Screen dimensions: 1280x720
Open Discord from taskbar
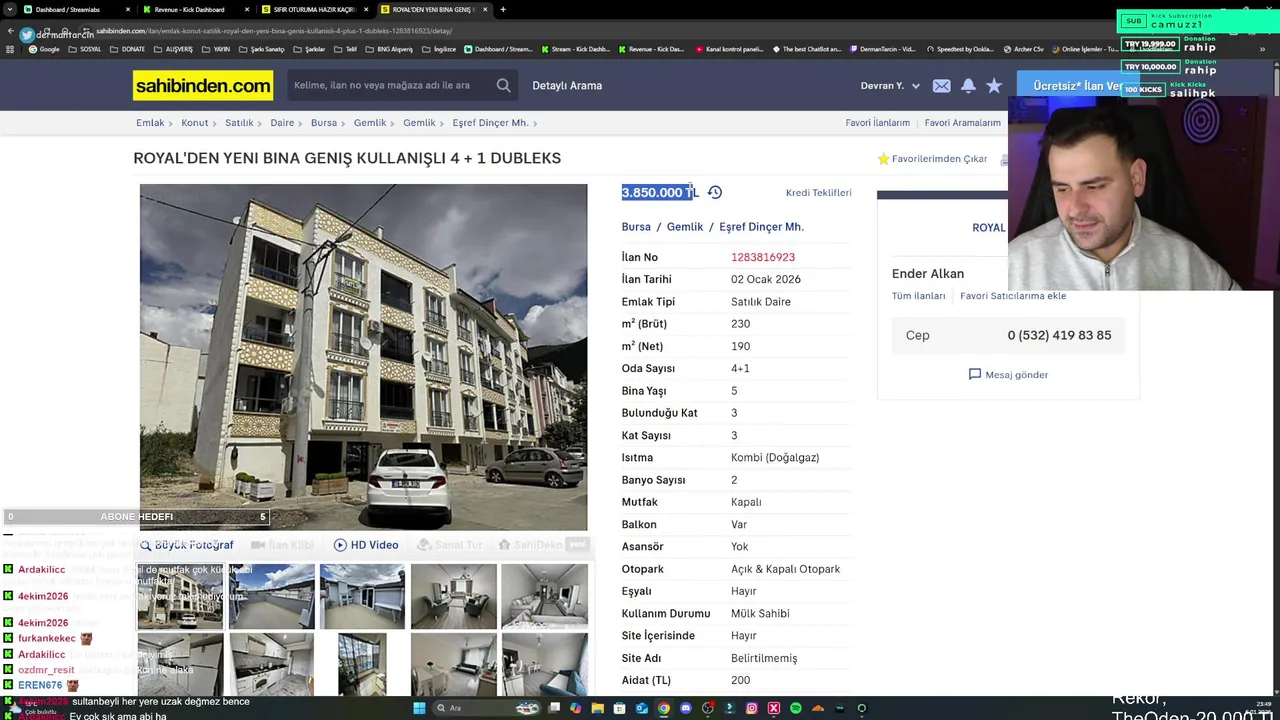point(685,708)
